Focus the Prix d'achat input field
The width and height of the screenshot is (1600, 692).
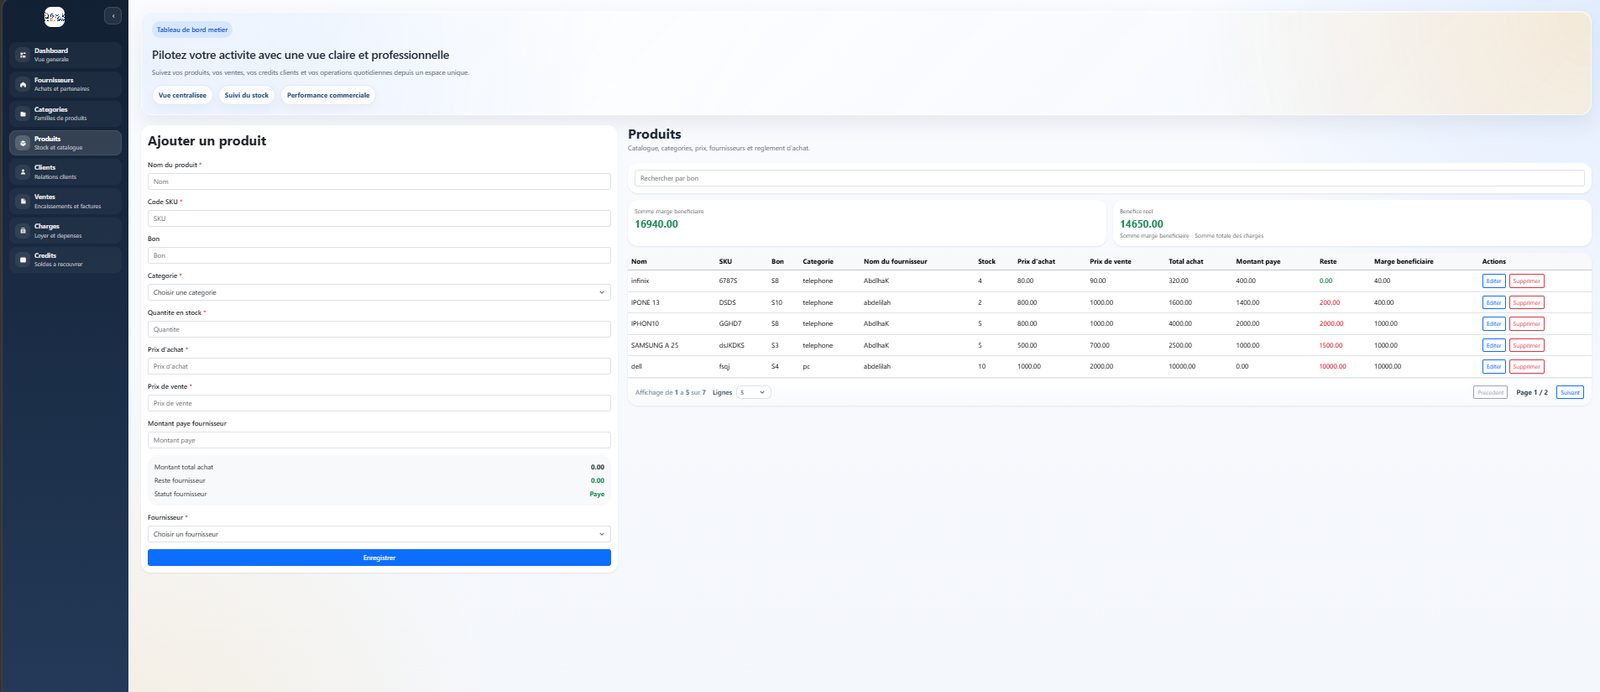[x=379, y=367]
